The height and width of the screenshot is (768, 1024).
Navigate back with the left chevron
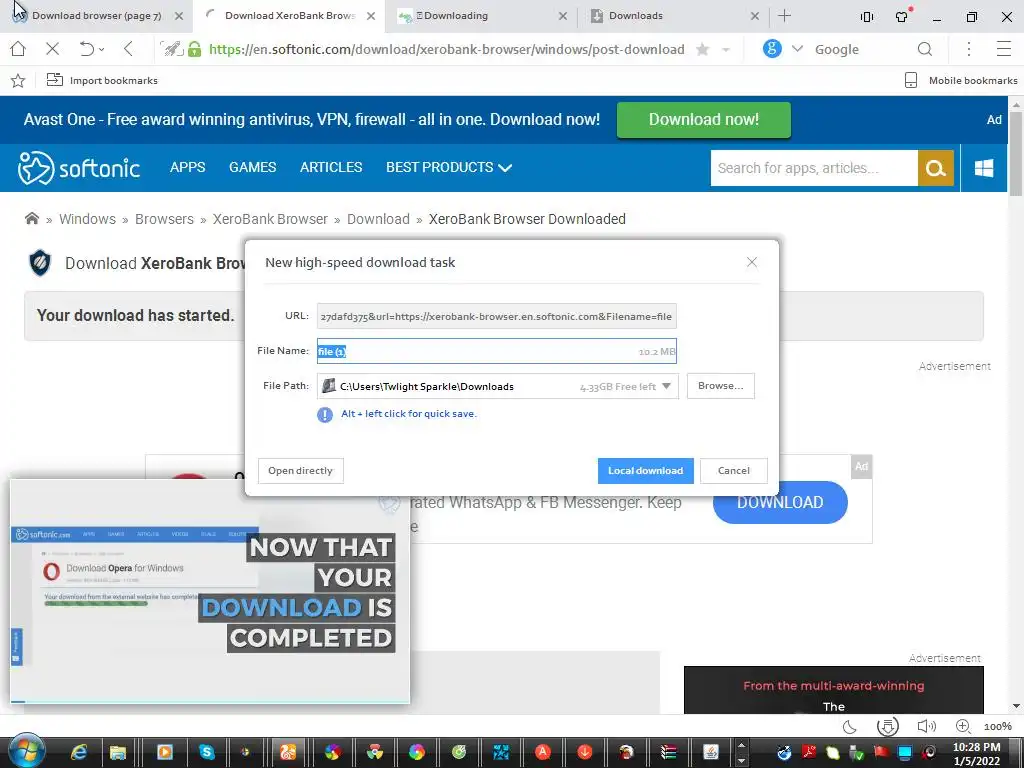[129, 49]
